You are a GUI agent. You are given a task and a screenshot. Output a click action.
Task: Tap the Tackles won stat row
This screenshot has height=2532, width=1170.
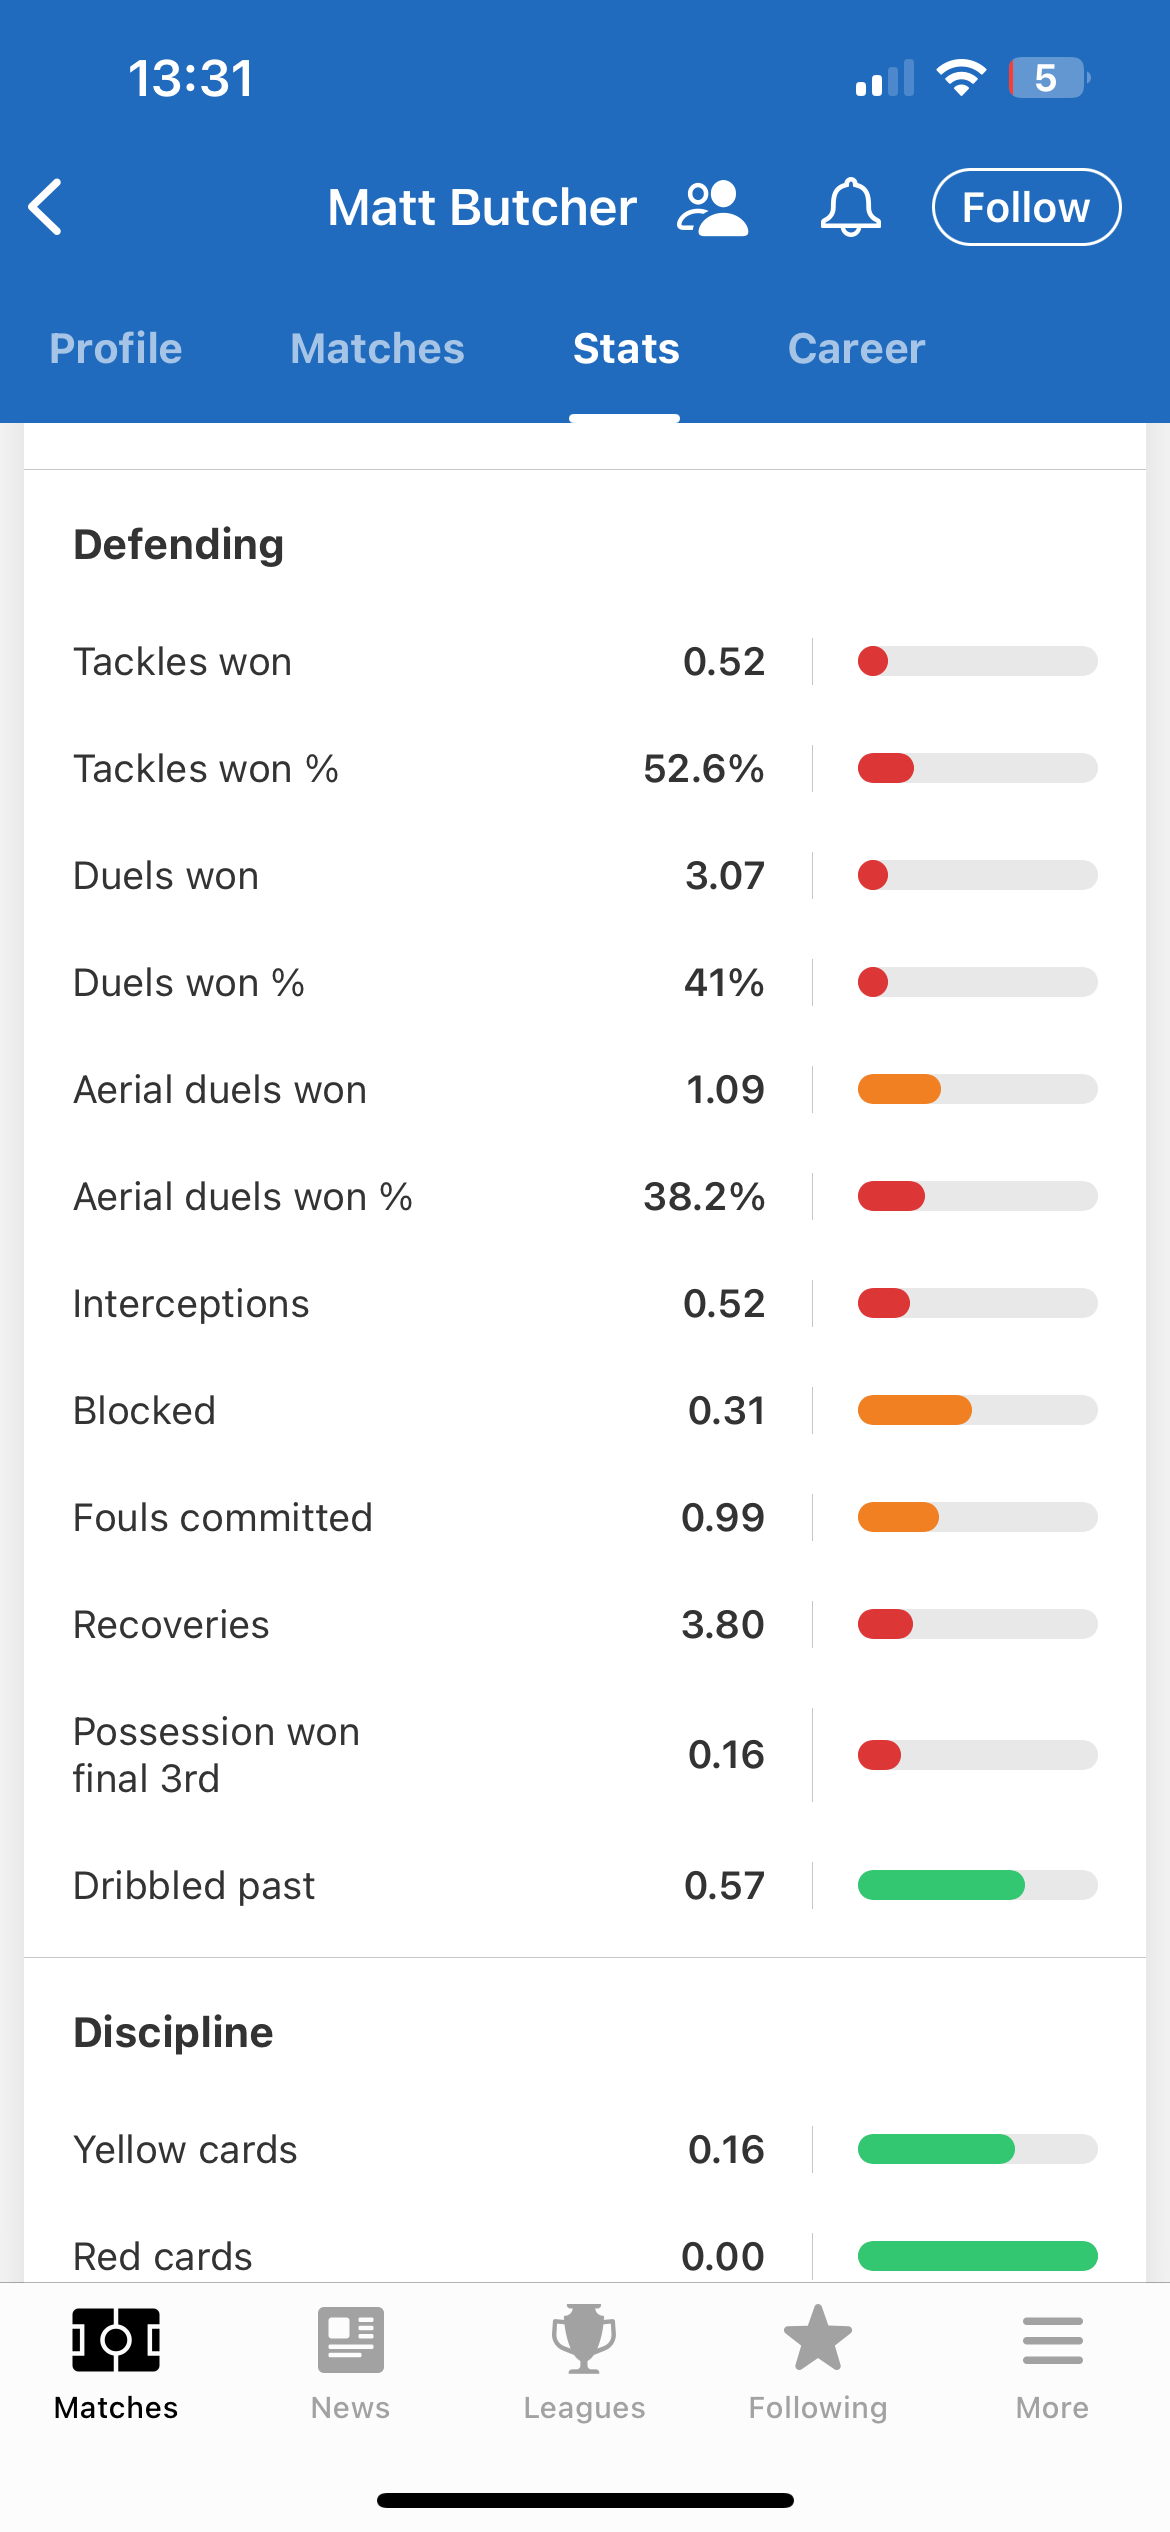point(420,662)
